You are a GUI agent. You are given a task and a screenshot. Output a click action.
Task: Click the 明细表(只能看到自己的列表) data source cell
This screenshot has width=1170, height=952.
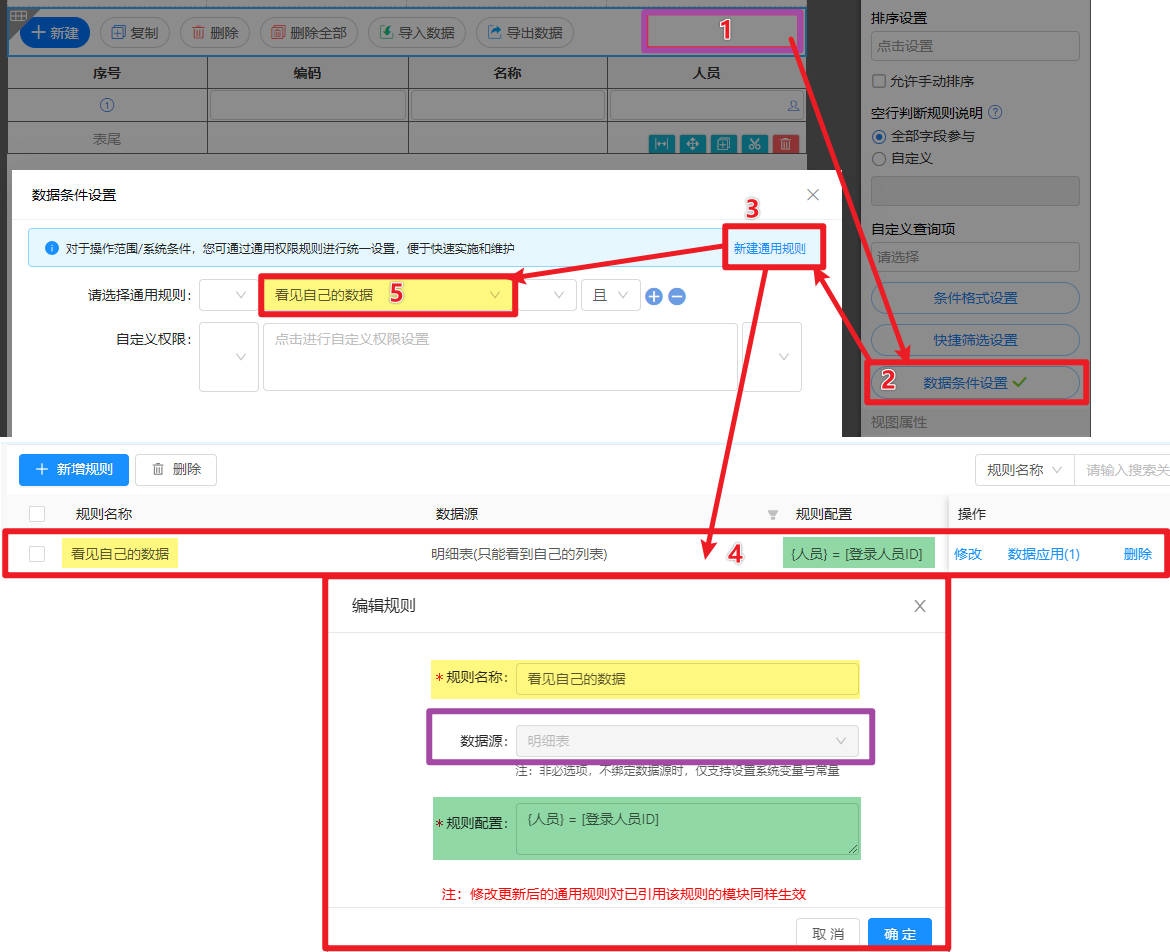tap(519, 554)
